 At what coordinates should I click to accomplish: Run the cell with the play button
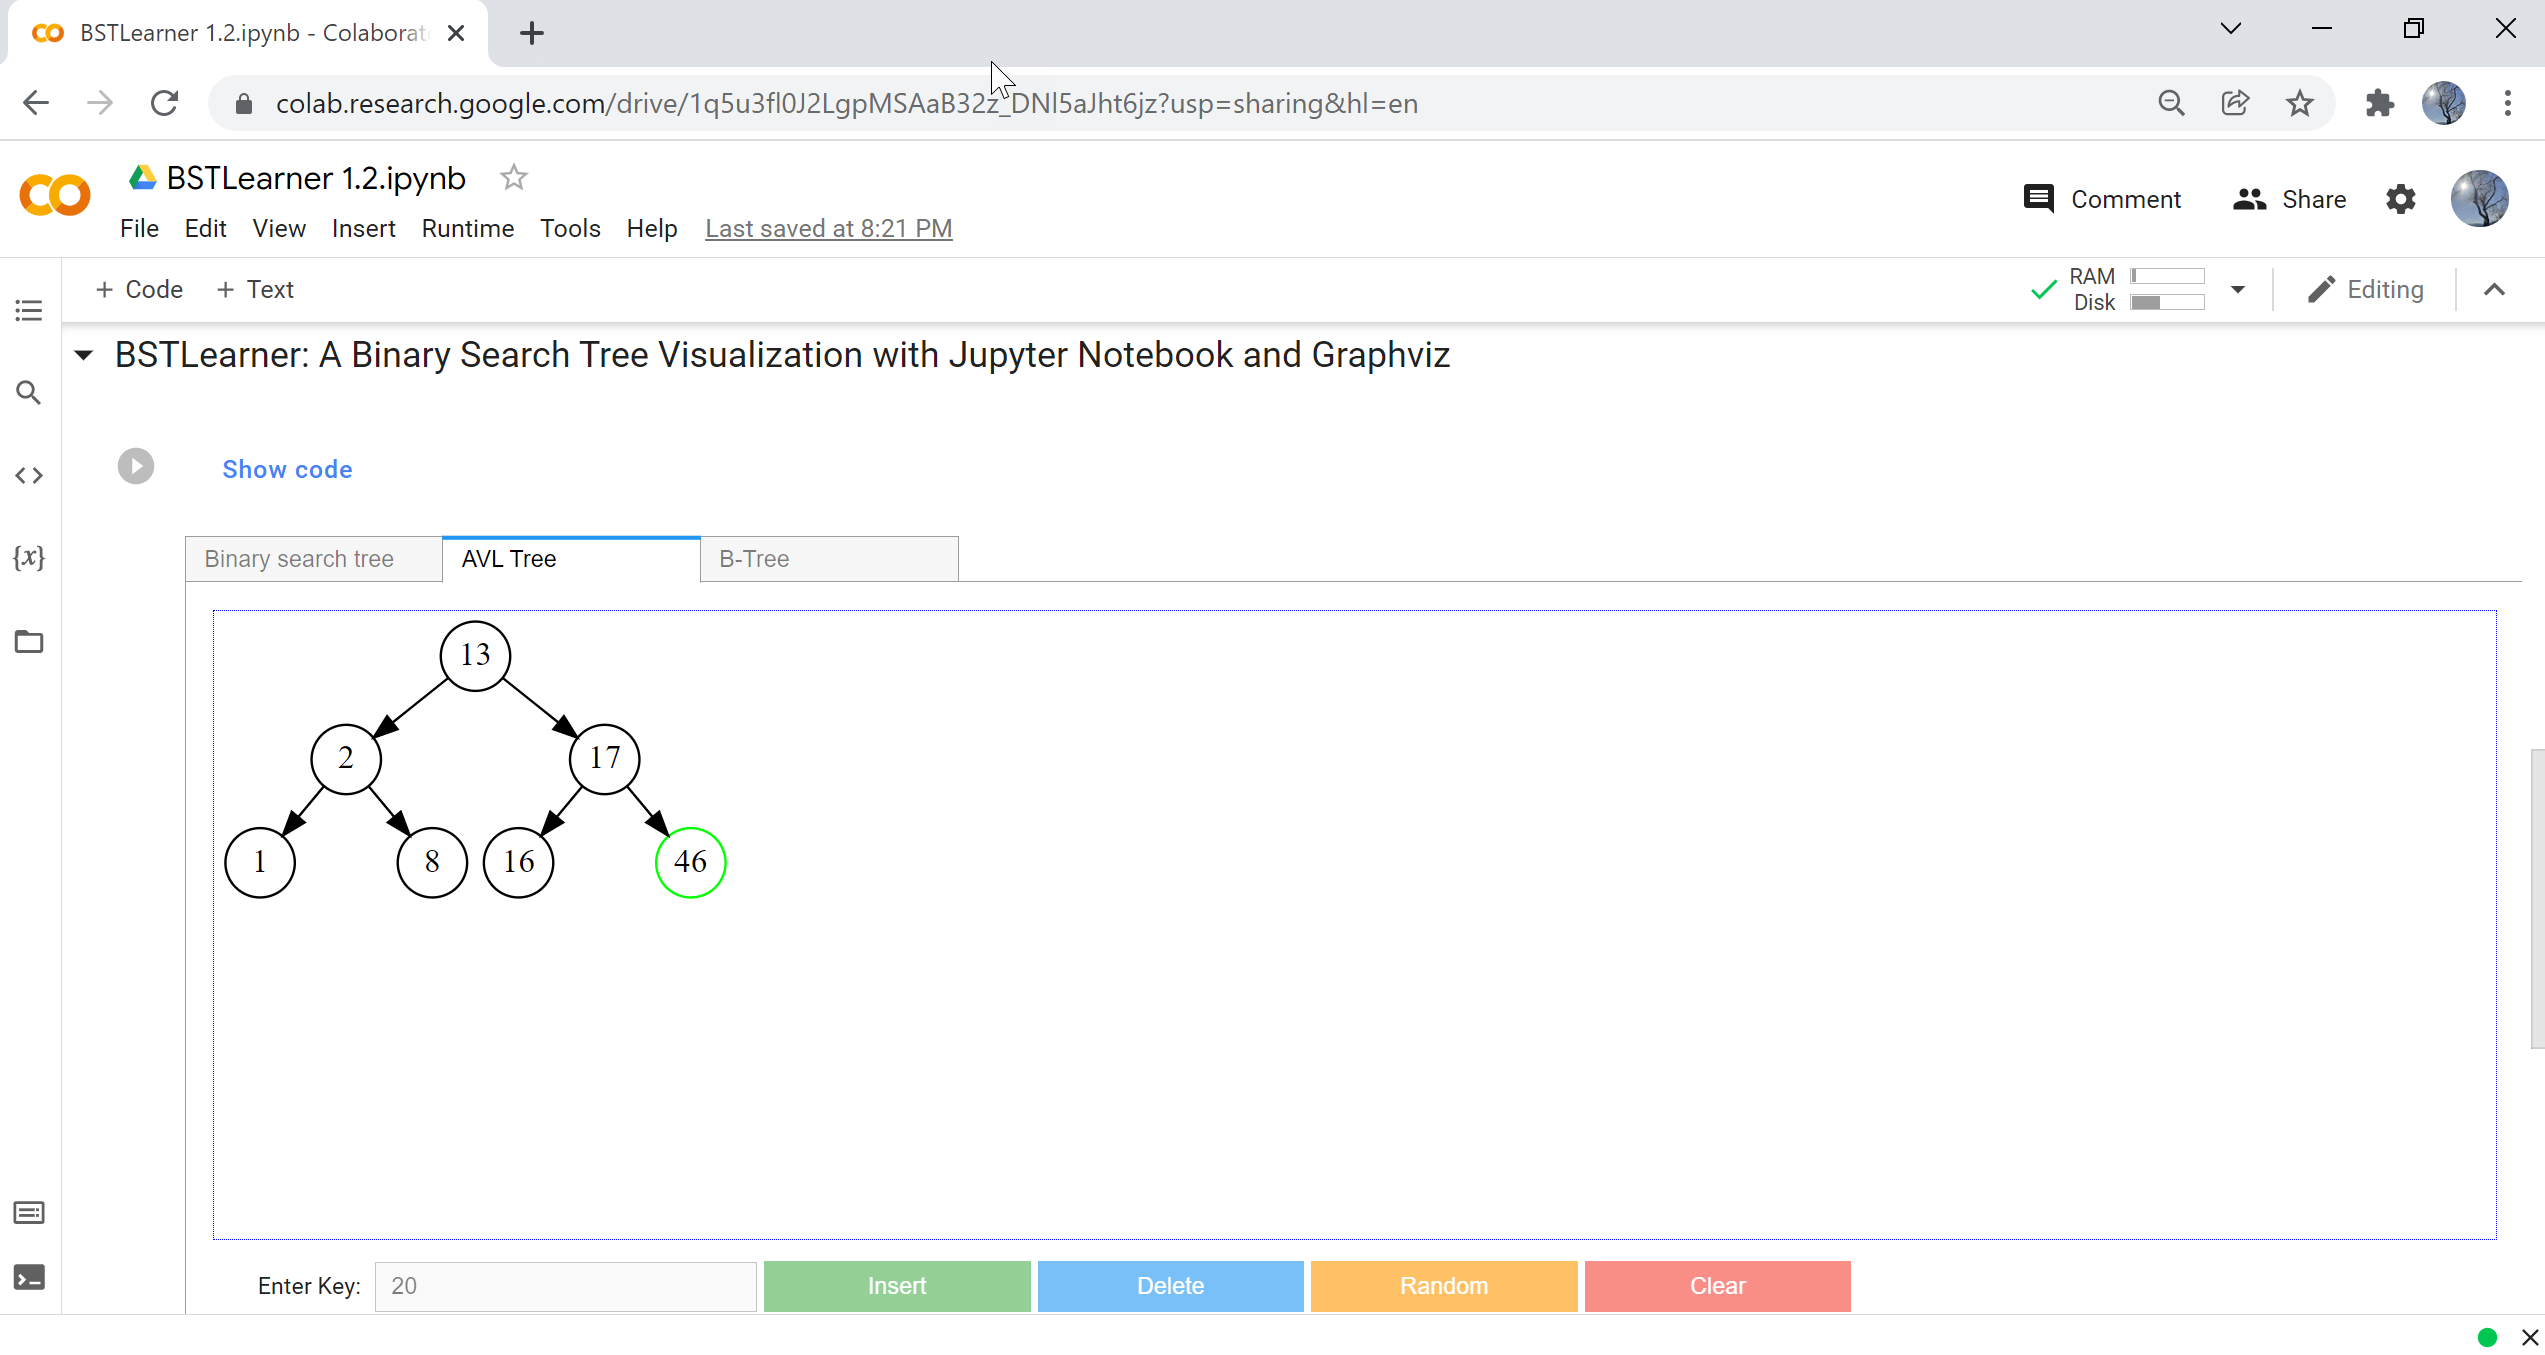(136, 466)
